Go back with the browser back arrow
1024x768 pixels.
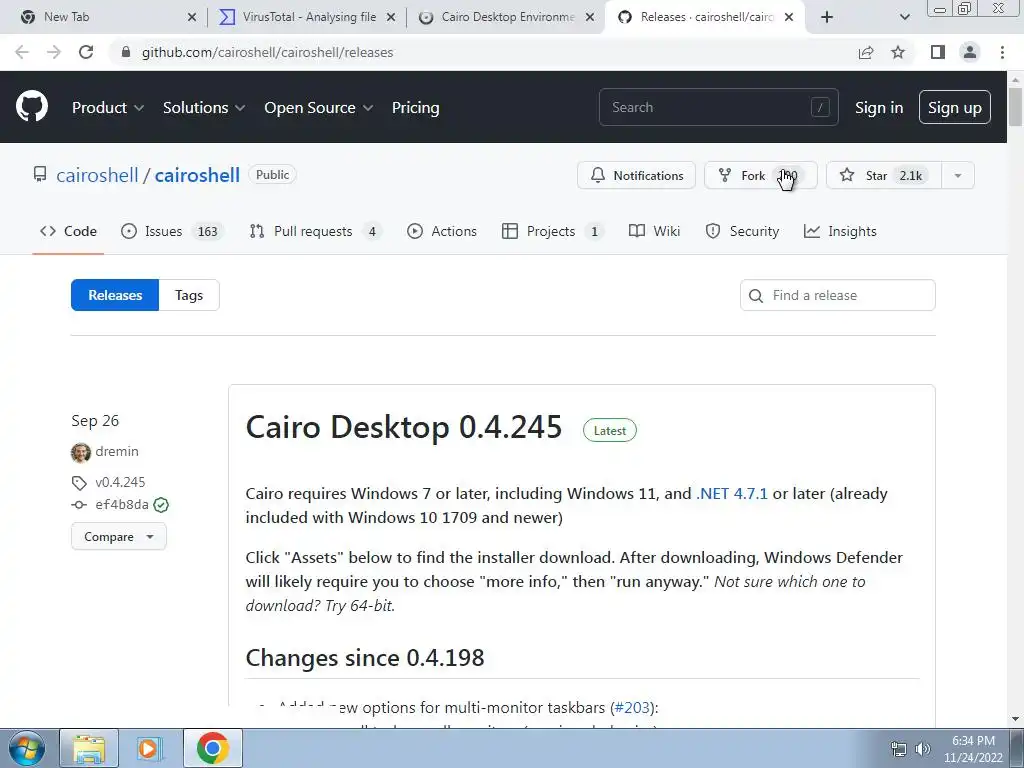(x=22, y=52)
